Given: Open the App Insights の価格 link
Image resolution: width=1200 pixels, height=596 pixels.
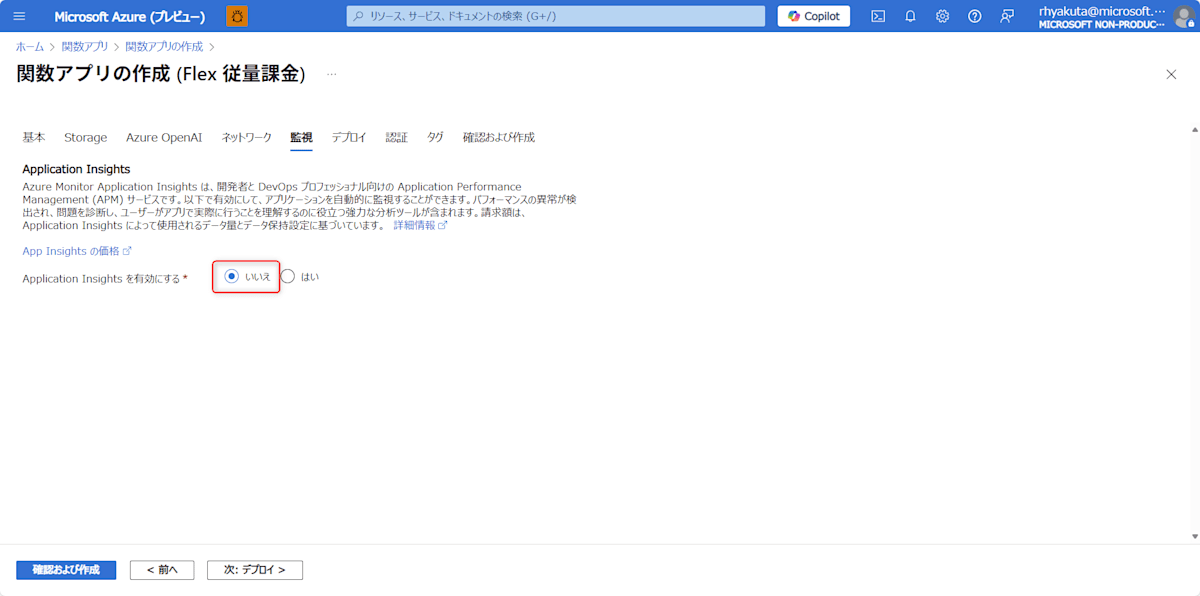Looking at the screenshot, I should click(x=77, y=251).
